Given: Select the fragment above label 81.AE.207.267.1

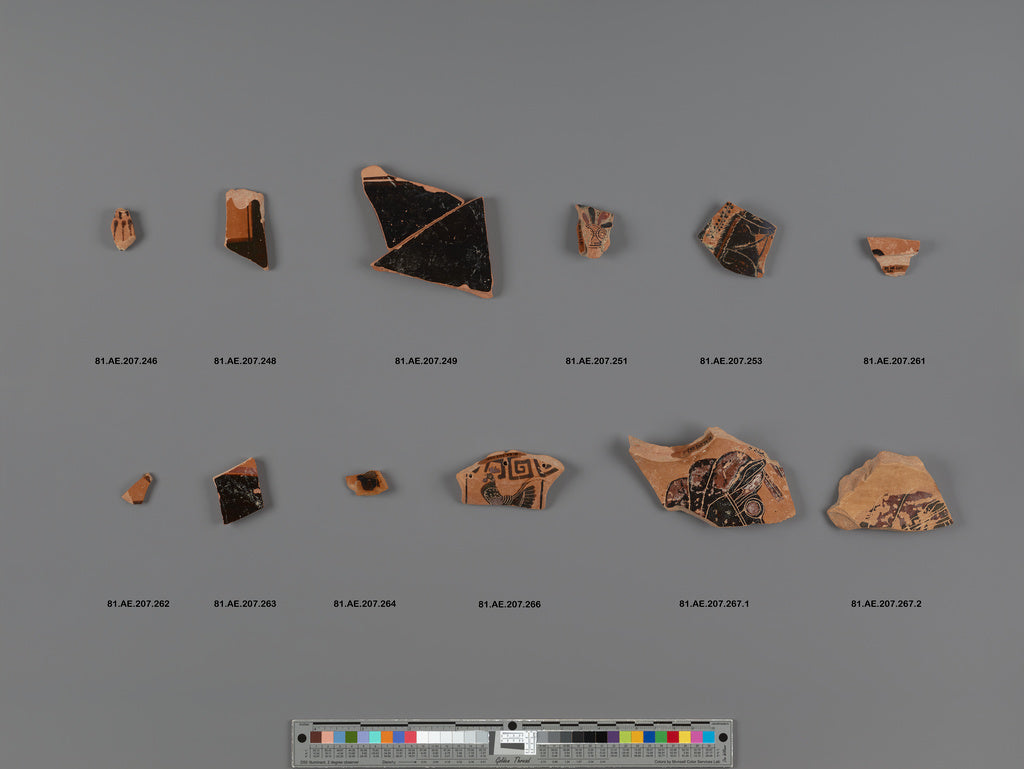Looking at the screenshot, I should pos(712,477).
